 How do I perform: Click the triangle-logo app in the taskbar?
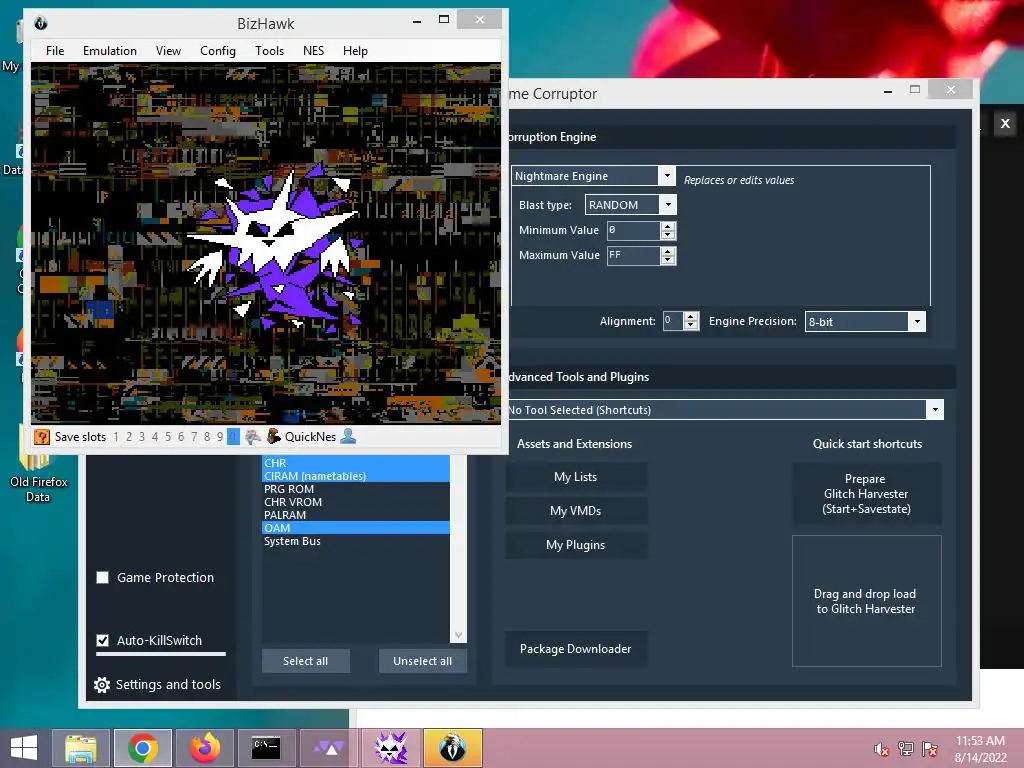[x=328, y=748]
